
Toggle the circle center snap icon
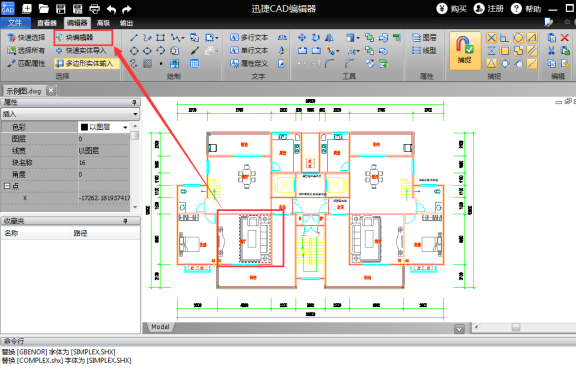coord(518,37)
